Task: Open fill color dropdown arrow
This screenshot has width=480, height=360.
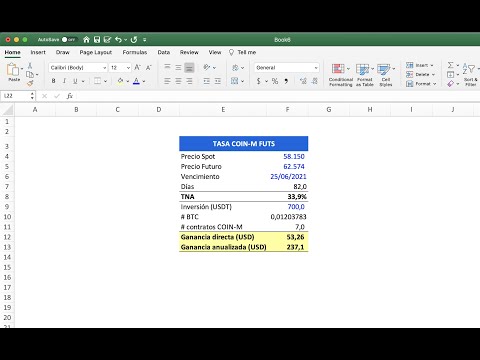Action: [128, 81]
